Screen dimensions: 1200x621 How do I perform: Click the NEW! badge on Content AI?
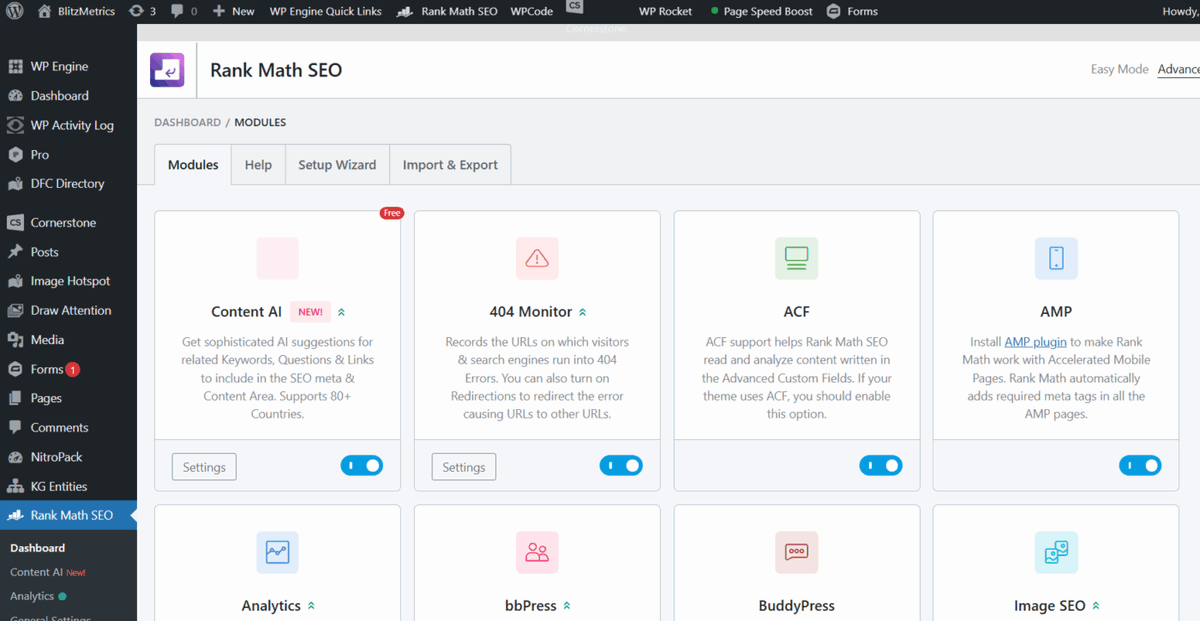click(310, 312)
